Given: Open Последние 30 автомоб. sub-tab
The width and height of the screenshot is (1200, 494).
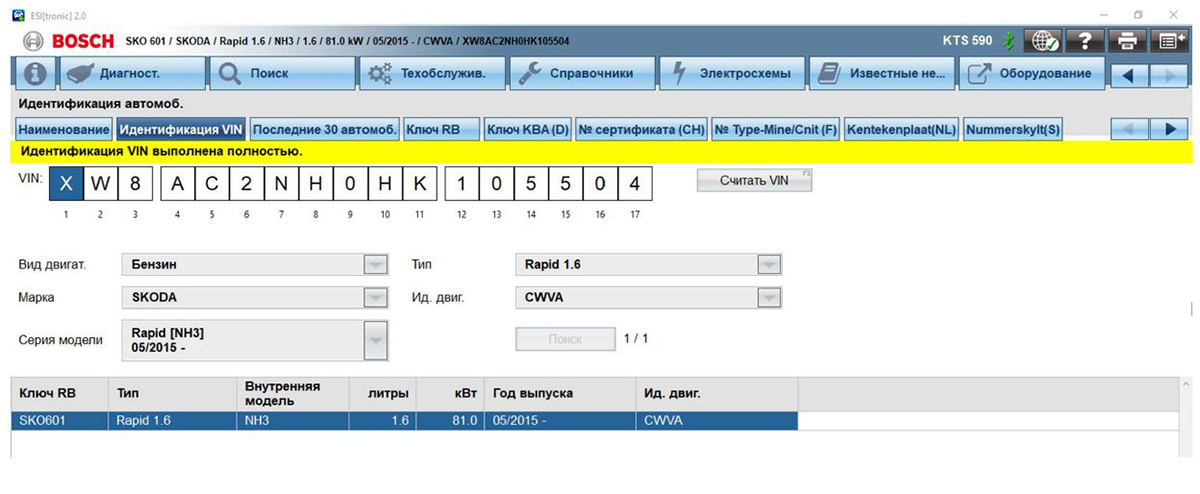Looking at the screenshot, I should [325, 130].
